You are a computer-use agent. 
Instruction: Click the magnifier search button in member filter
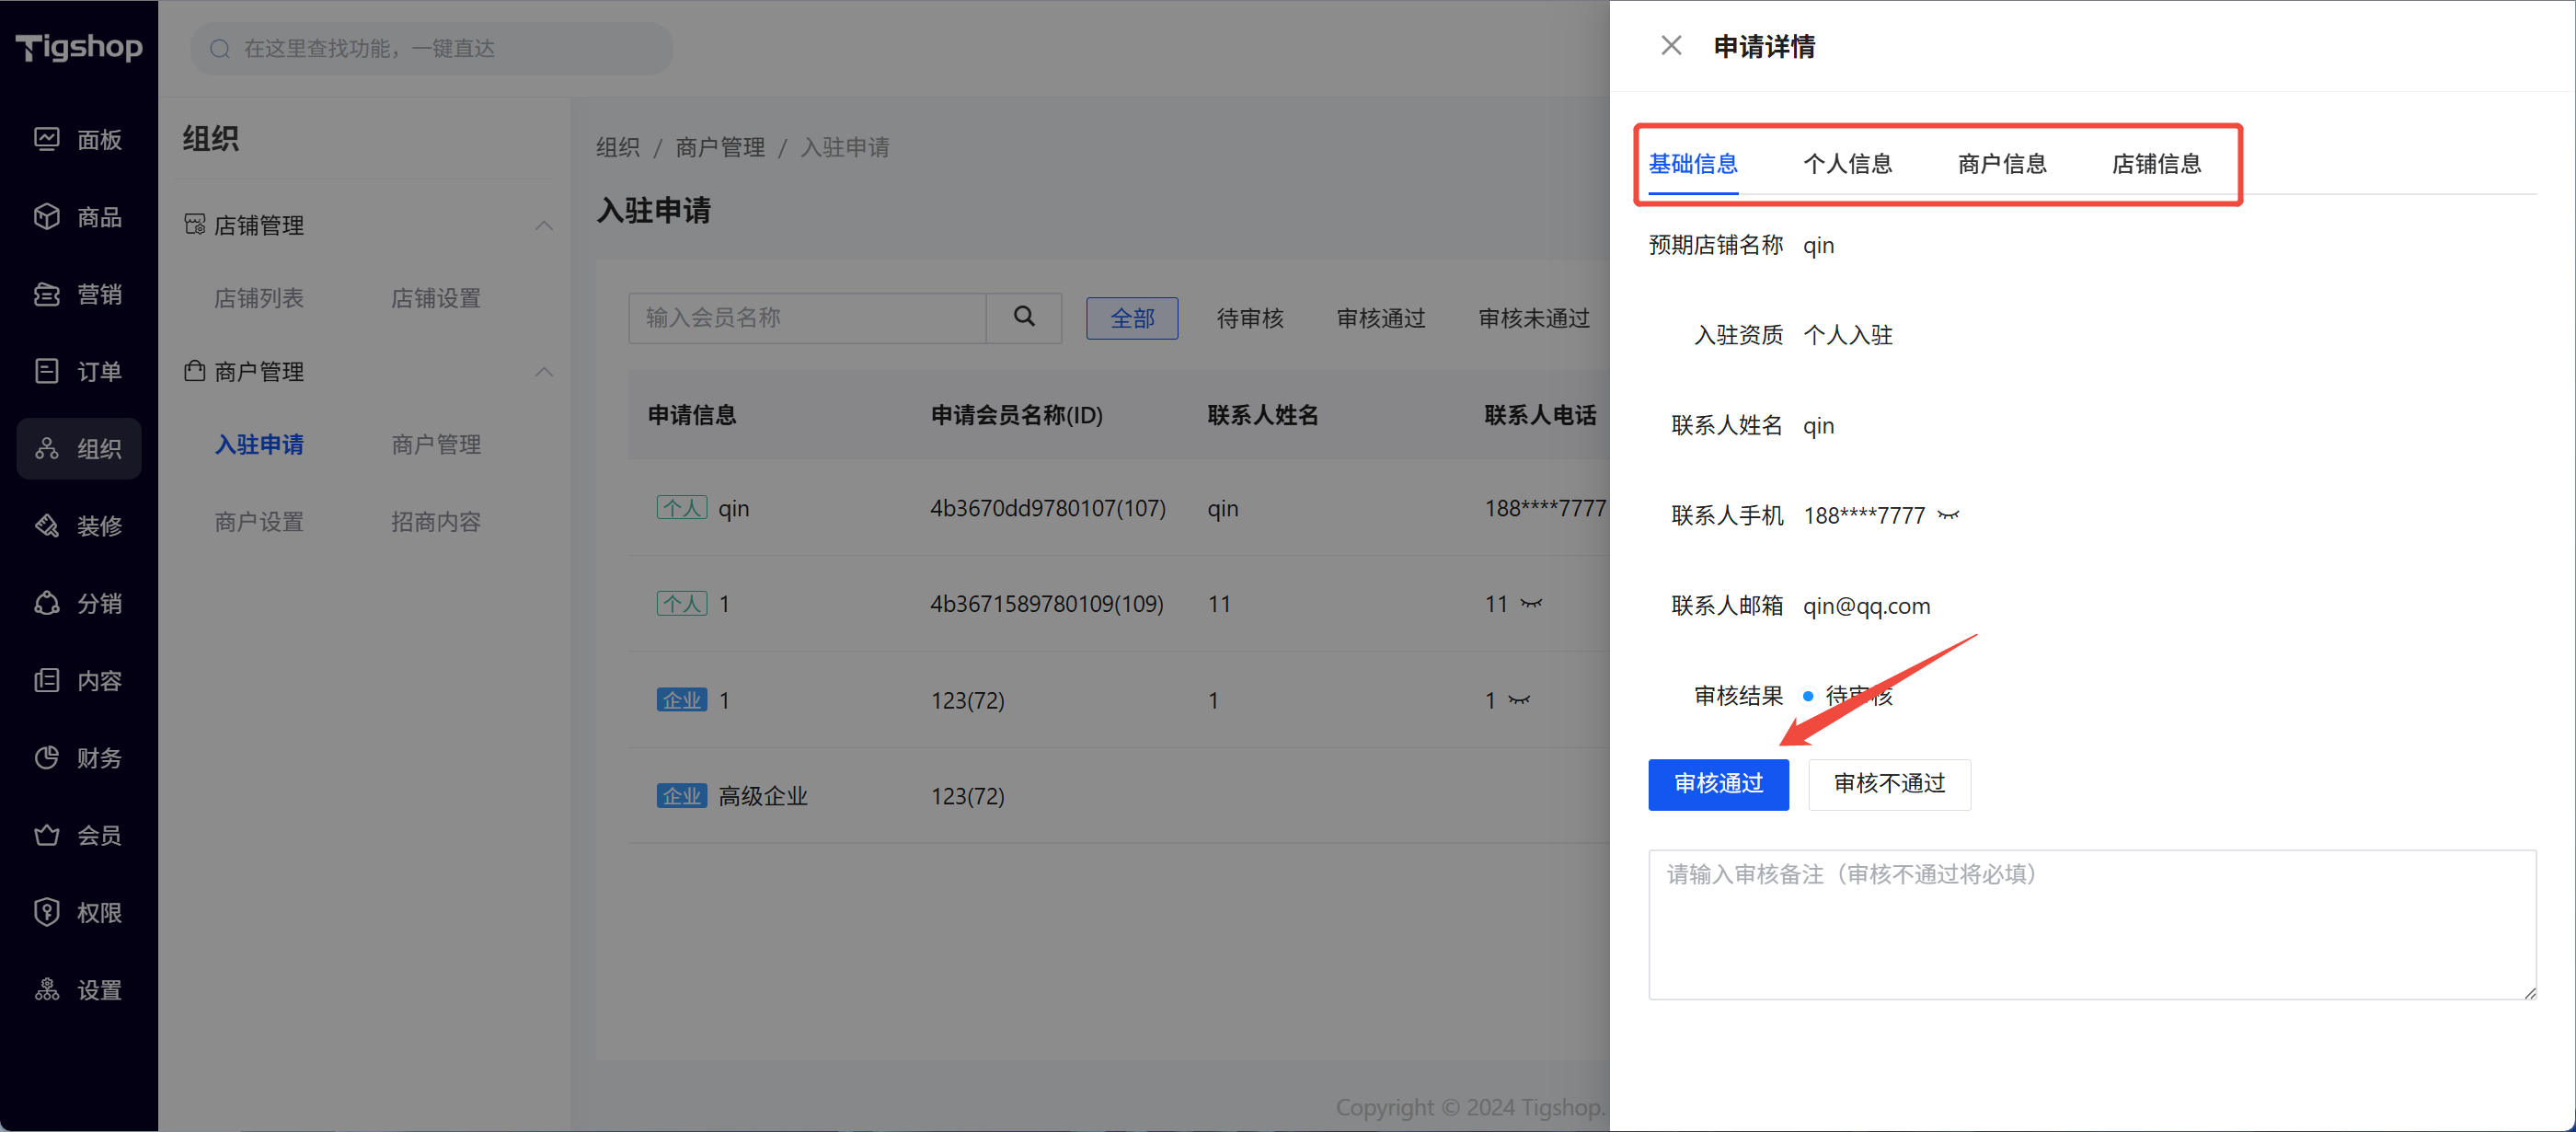pos(1023,317)
